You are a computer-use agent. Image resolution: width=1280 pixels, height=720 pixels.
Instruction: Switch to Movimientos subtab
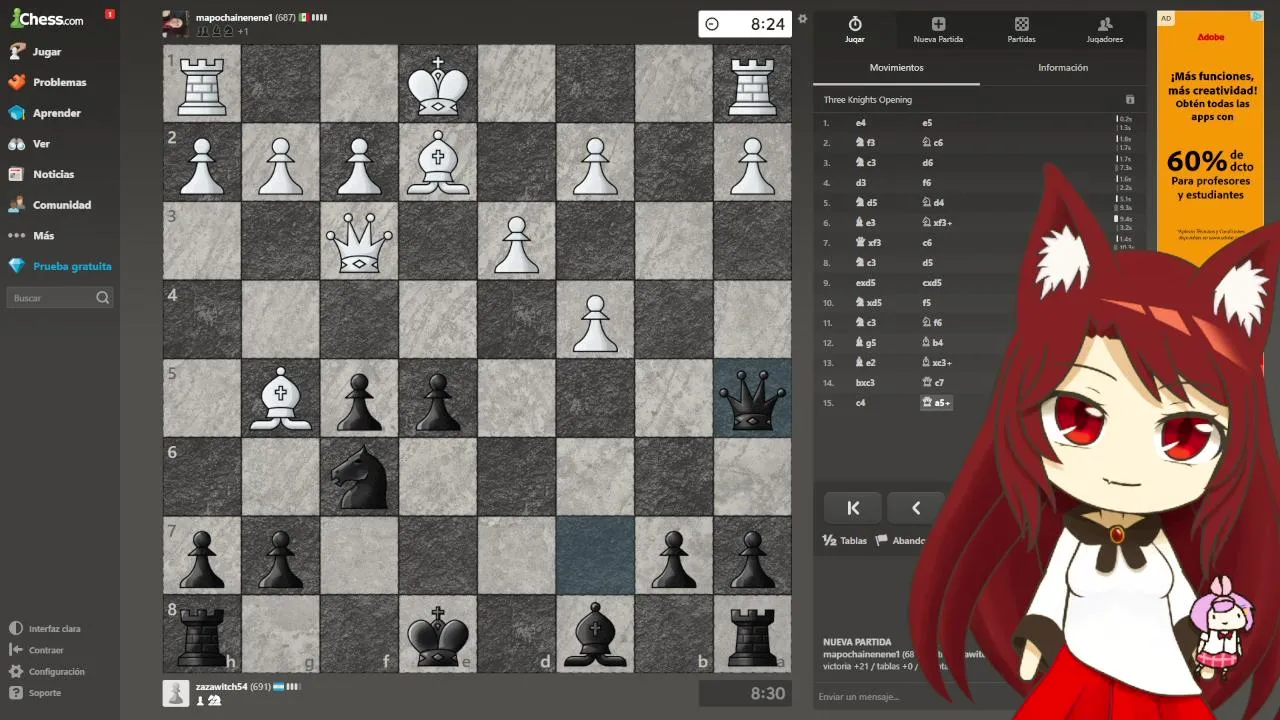pyautogui.click(x=897, y=68)
